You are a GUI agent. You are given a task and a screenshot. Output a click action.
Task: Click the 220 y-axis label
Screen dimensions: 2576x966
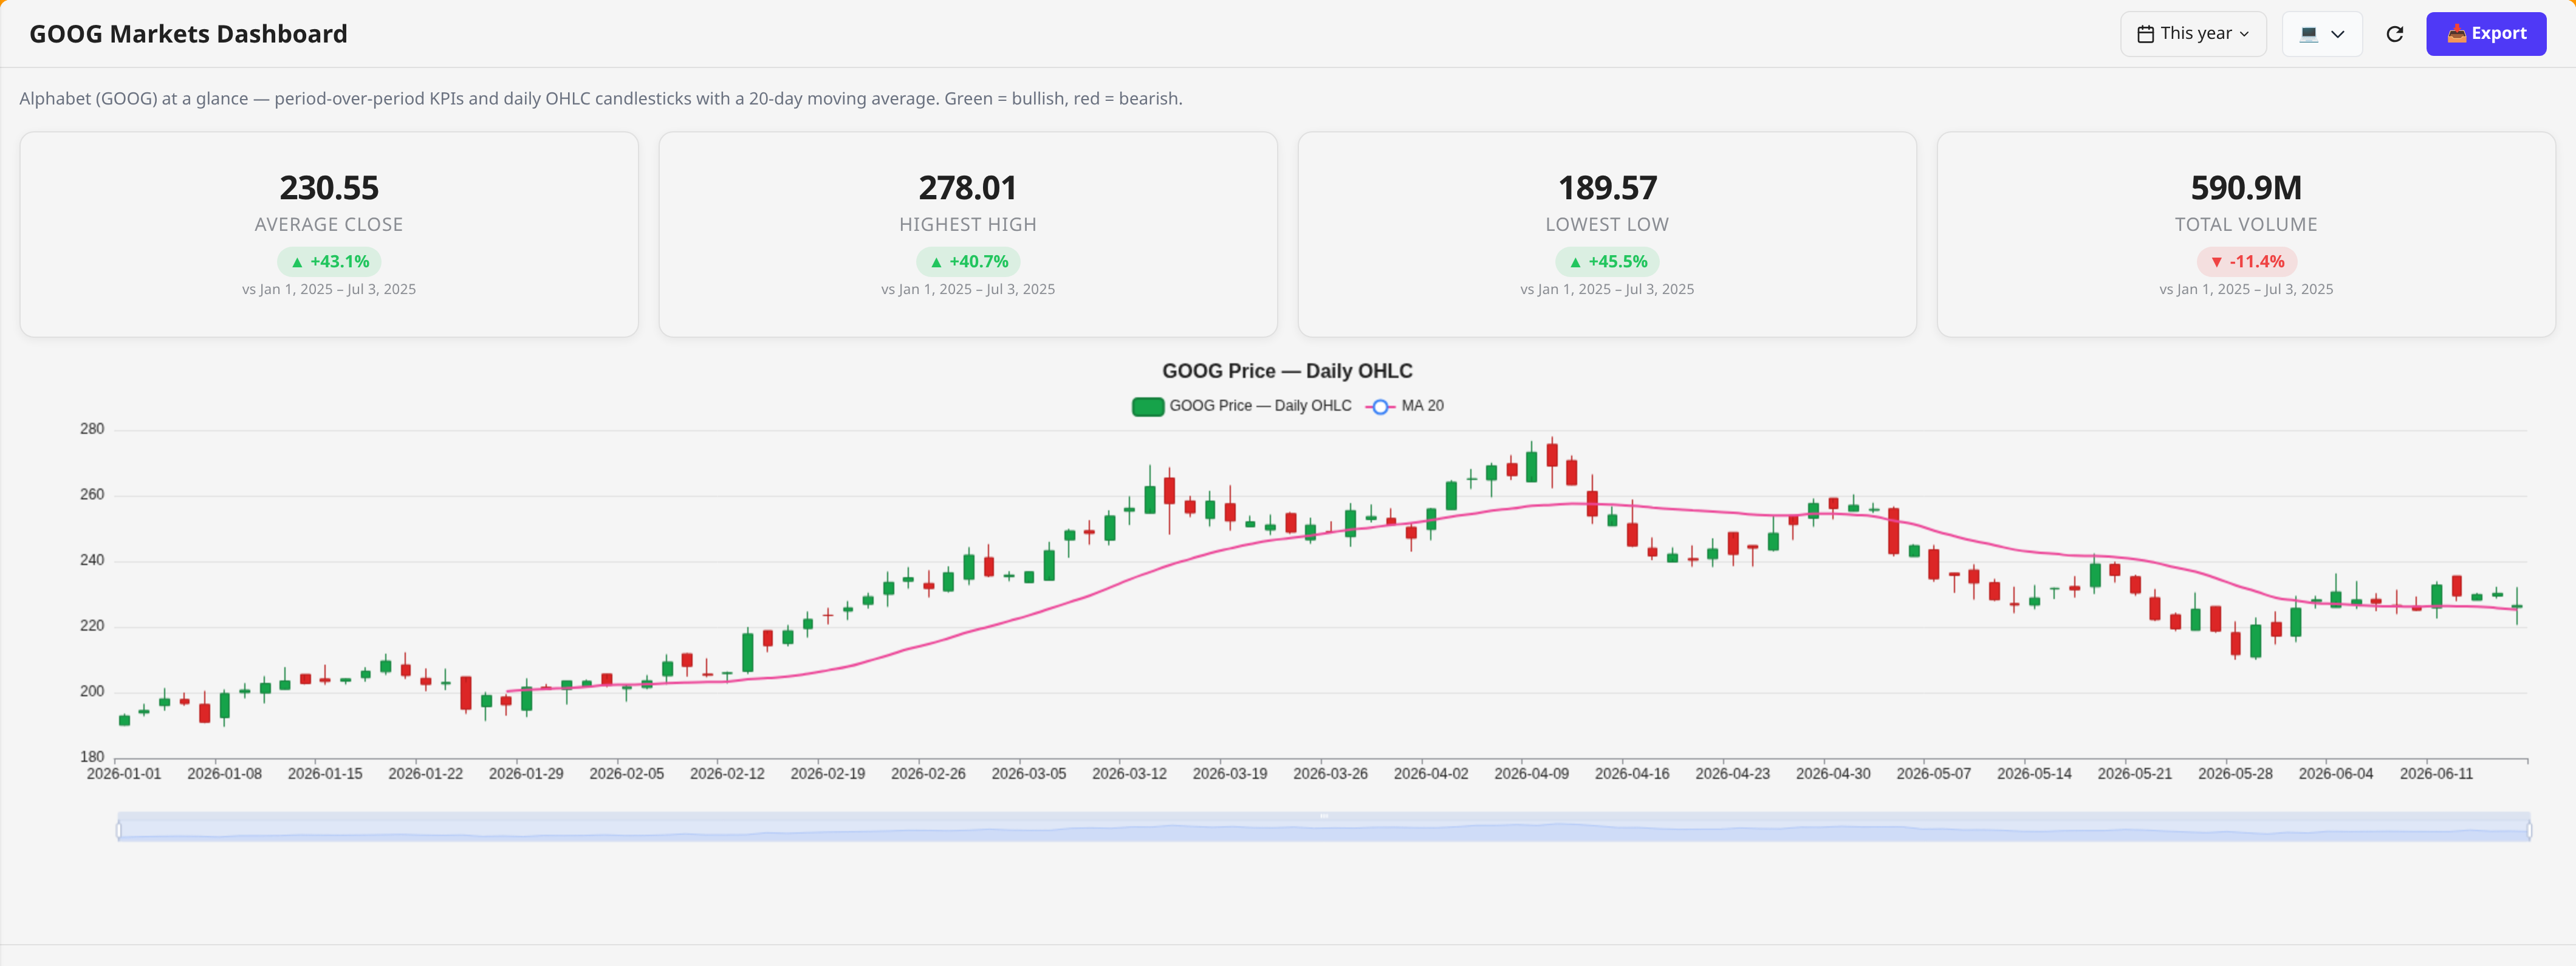click(x=92, y=626)
